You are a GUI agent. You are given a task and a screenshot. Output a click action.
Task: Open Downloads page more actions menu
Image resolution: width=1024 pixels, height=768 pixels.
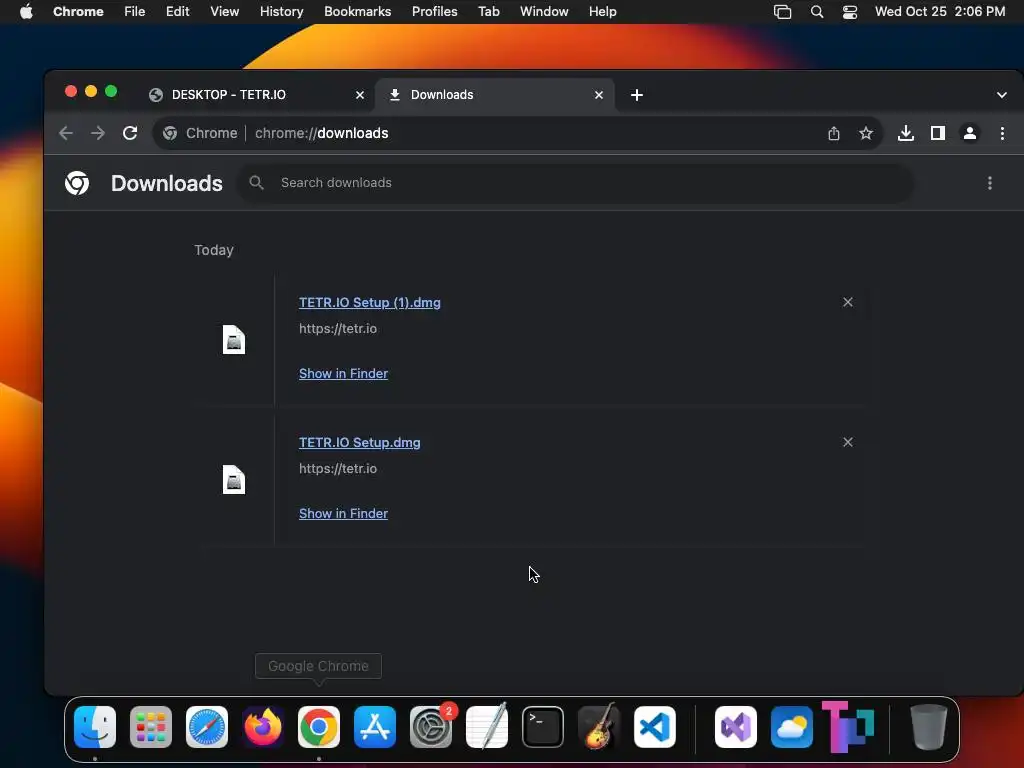click(990, 183)
